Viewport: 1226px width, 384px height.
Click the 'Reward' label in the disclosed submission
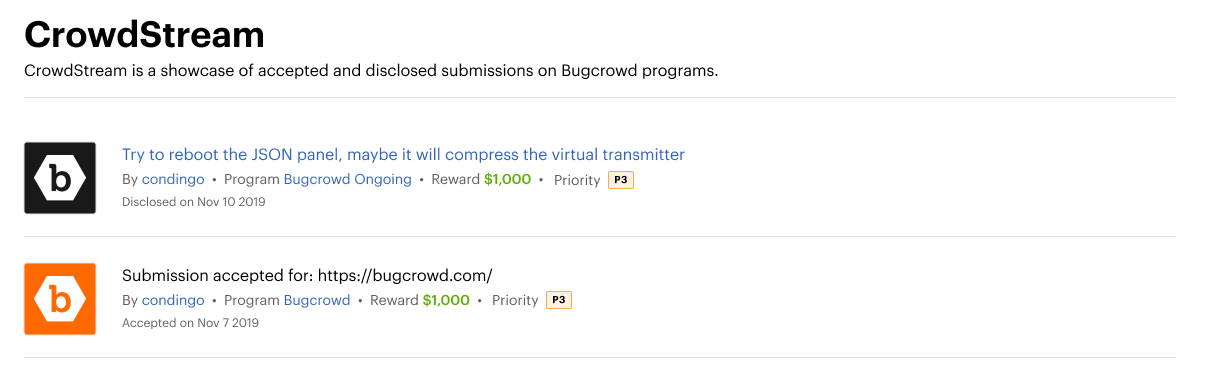456,180
